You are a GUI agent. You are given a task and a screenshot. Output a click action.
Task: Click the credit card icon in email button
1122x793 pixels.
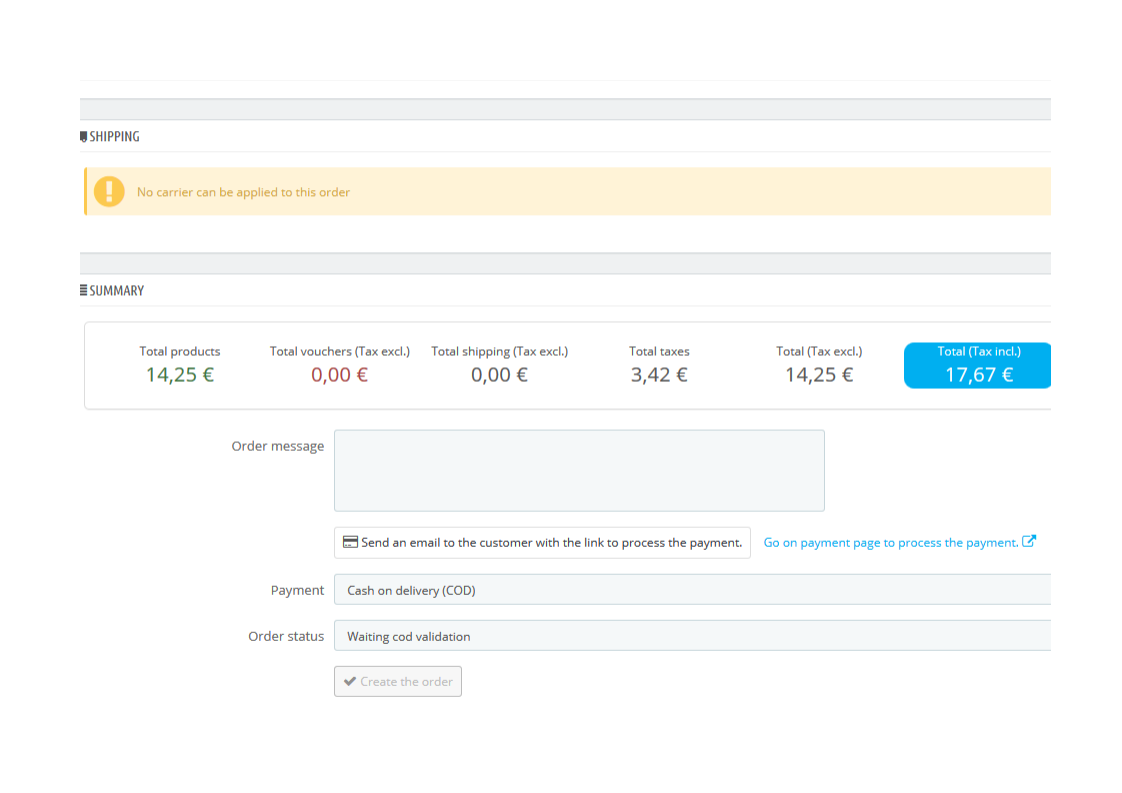pyautogui.click(x=350, y=542)
